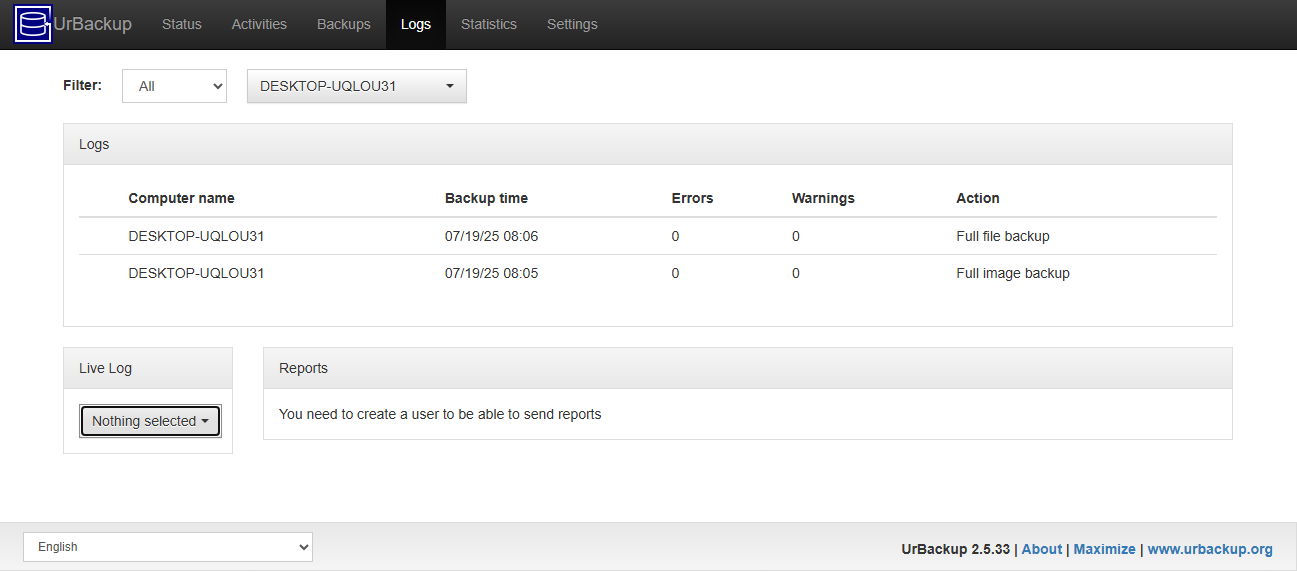Click backup time 07/19/25 08:05
The width and height of the screenshot is (1297, 572).
point(492,273)
